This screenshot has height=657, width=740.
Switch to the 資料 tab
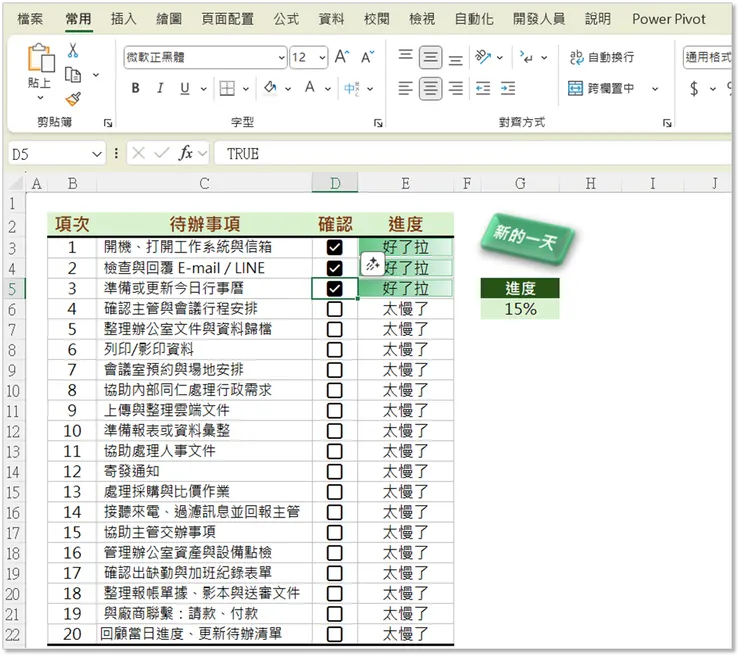(331, 19)
